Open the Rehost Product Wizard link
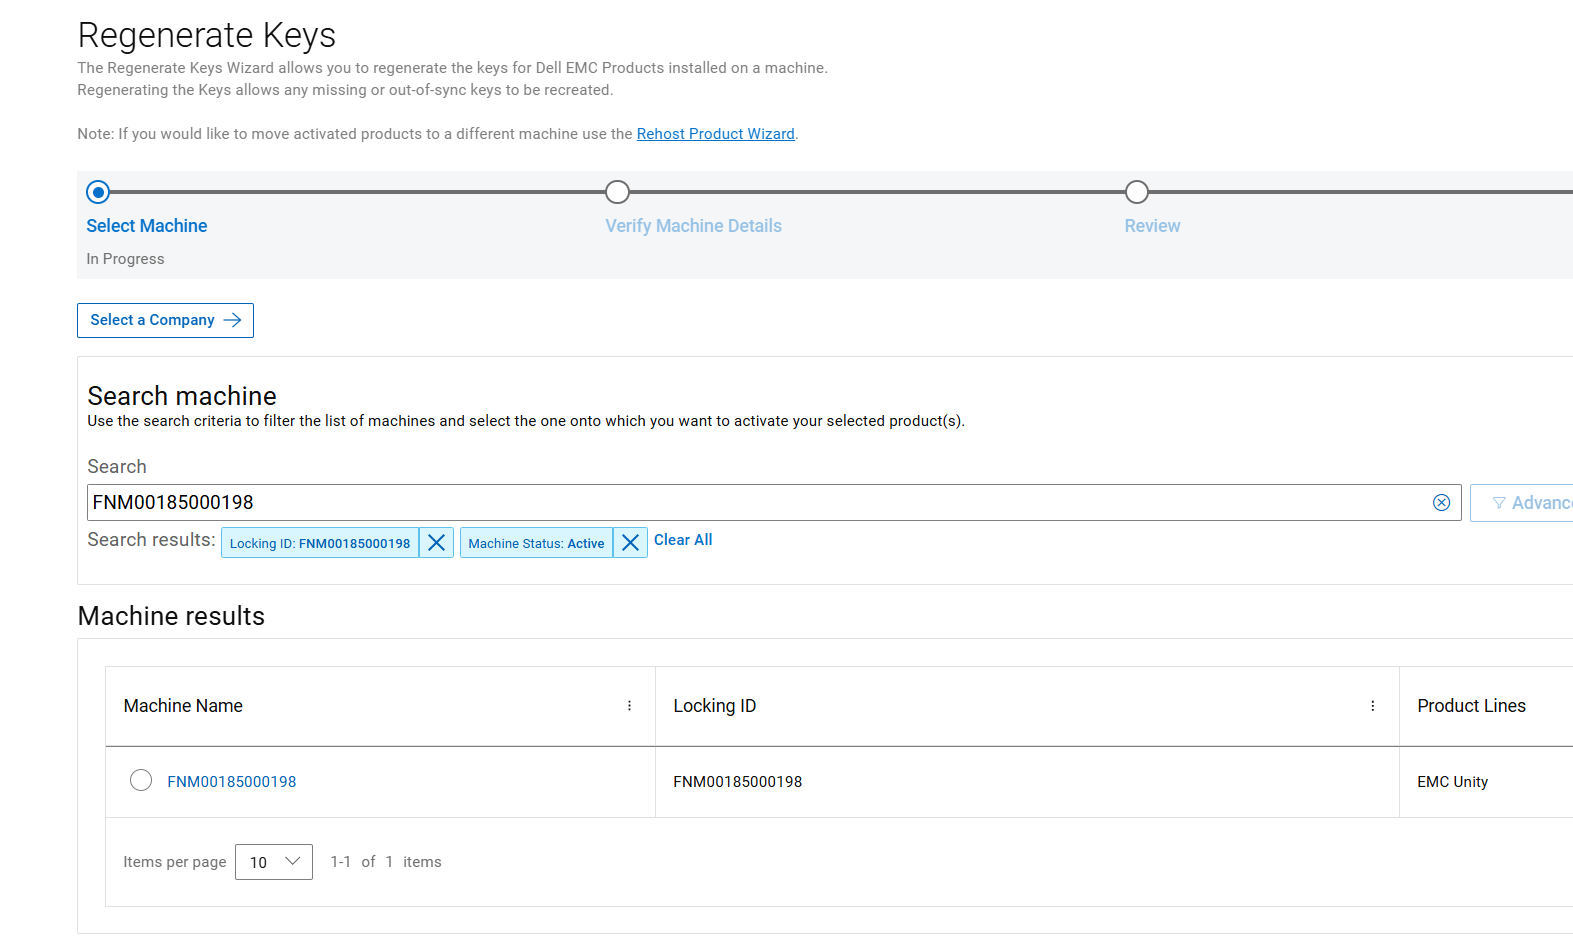This screenshot has width=1573, height=943. pos(715,134)
